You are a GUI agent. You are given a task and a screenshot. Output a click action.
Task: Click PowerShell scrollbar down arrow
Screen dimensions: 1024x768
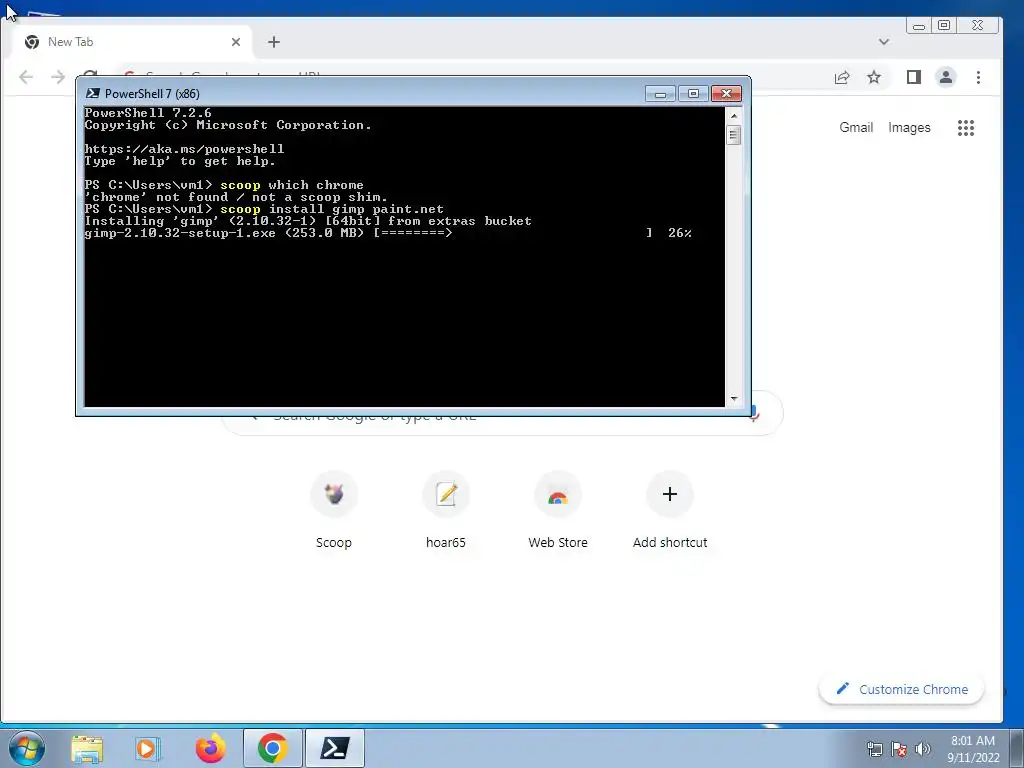734,398
